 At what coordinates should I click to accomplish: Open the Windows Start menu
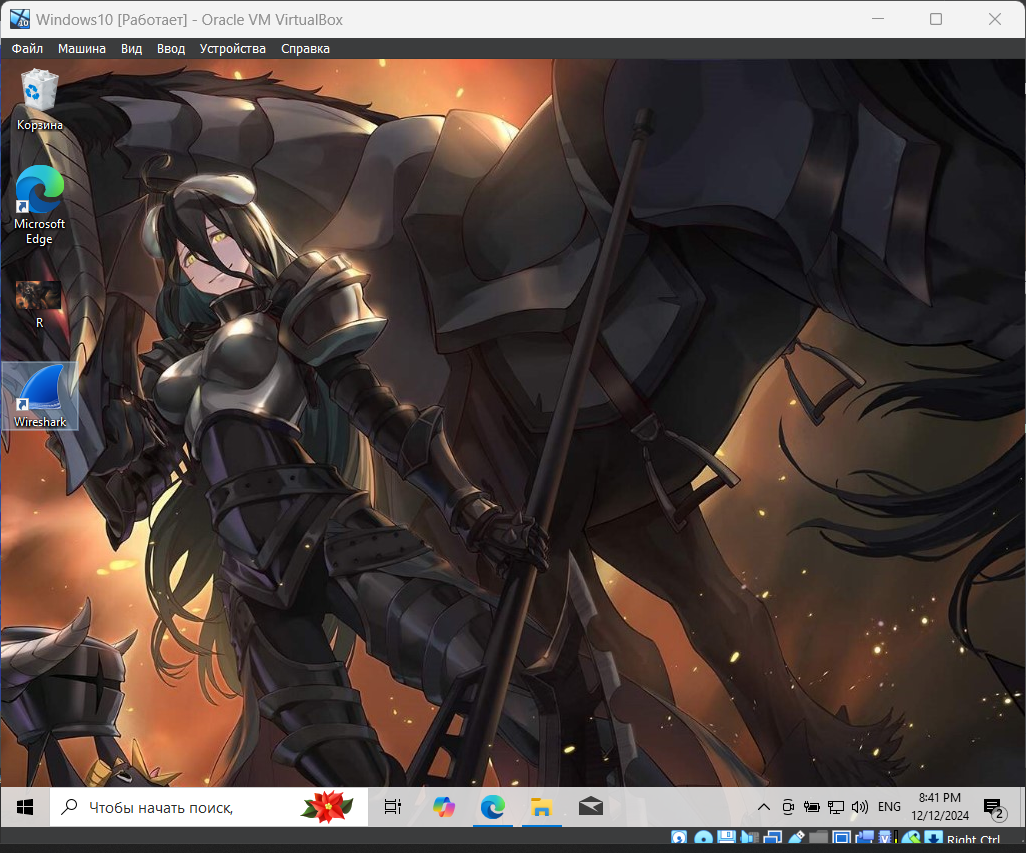tap(25, 807)
